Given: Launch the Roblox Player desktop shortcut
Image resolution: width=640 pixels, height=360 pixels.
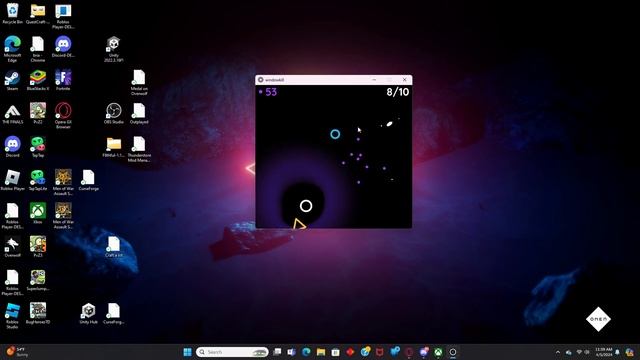Looking at the screenshot, I should (12, 180).
